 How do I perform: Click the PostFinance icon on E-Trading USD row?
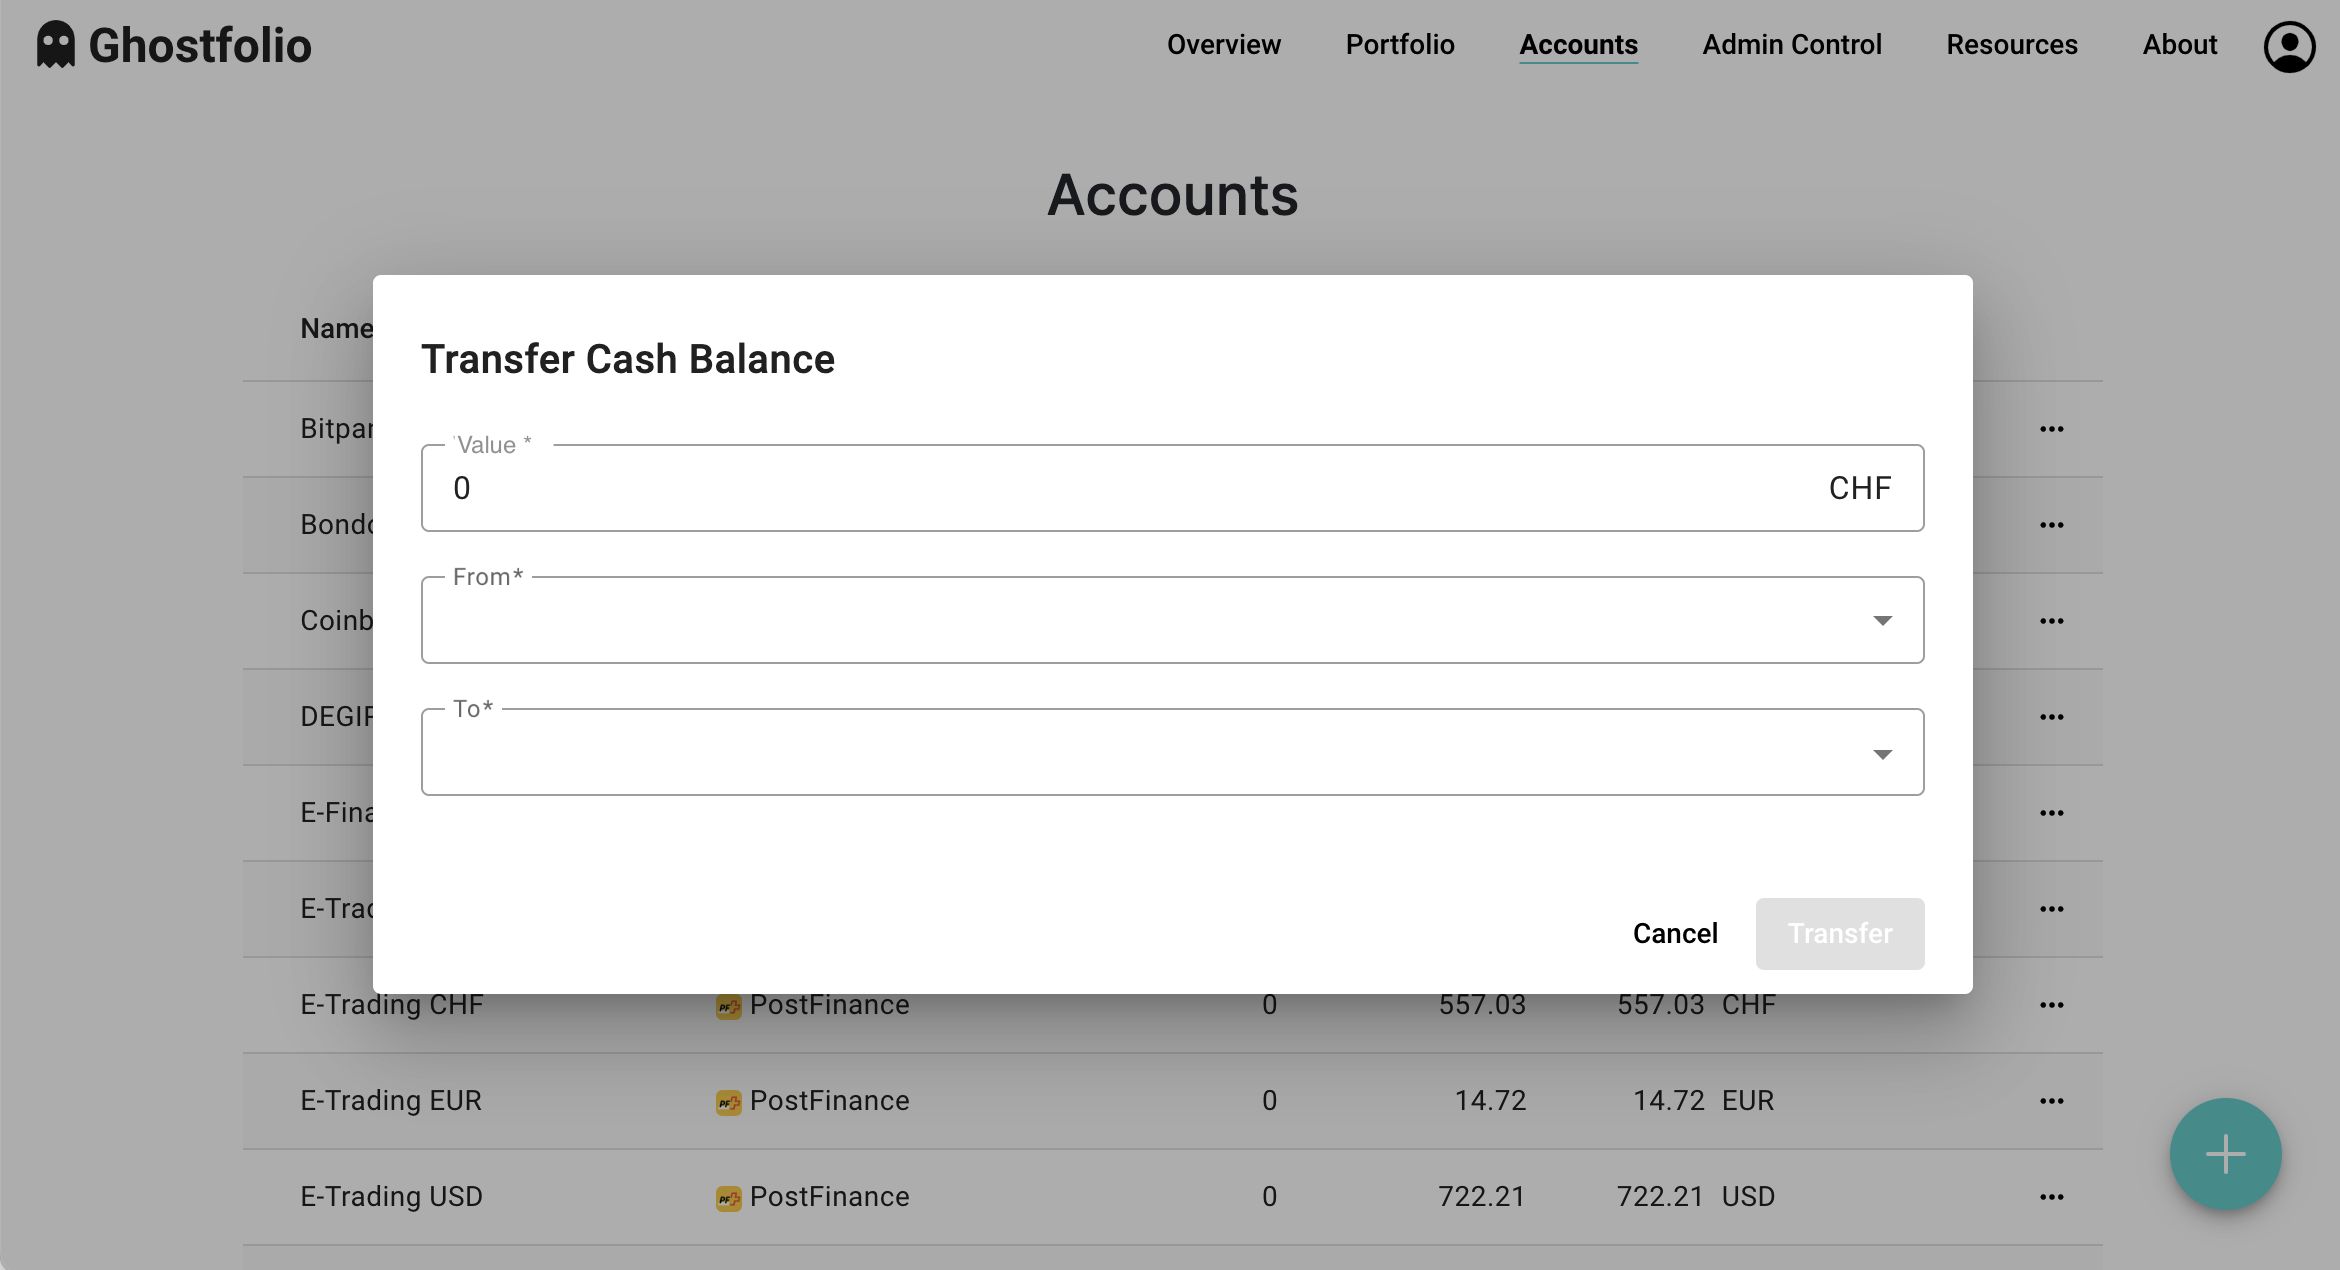(x=728, y=1197)
